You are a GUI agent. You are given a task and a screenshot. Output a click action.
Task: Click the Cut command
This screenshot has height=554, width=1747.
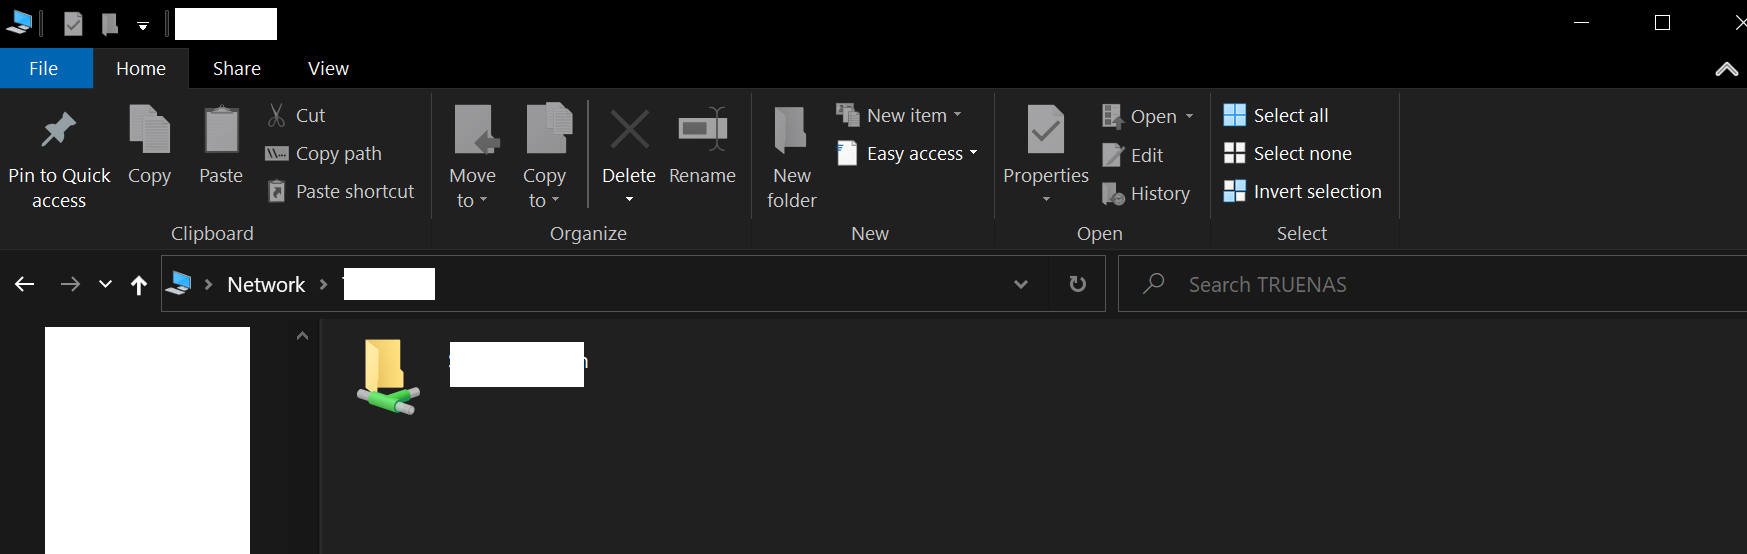coord(298,116)
